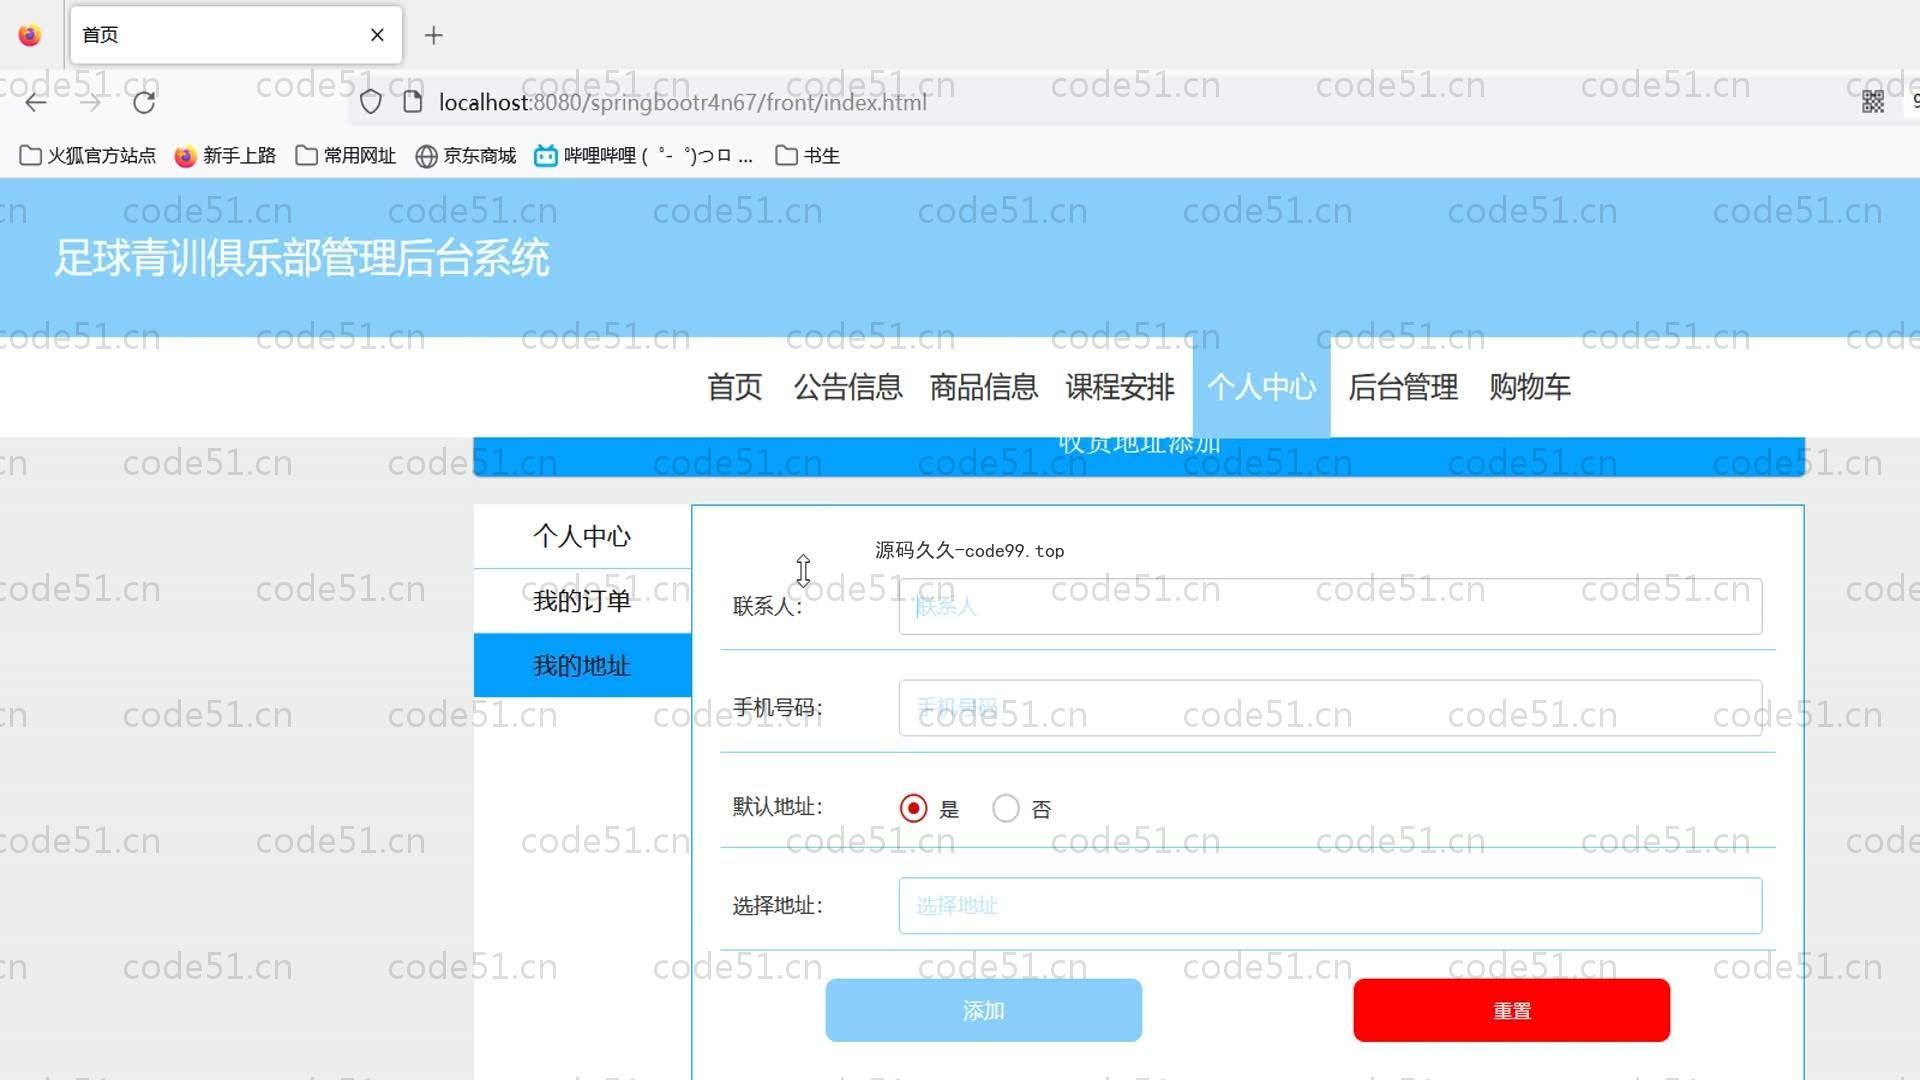1920x1080 pixels.
Task: Open the 新手上路 bookmark
Action: [225, 156]
